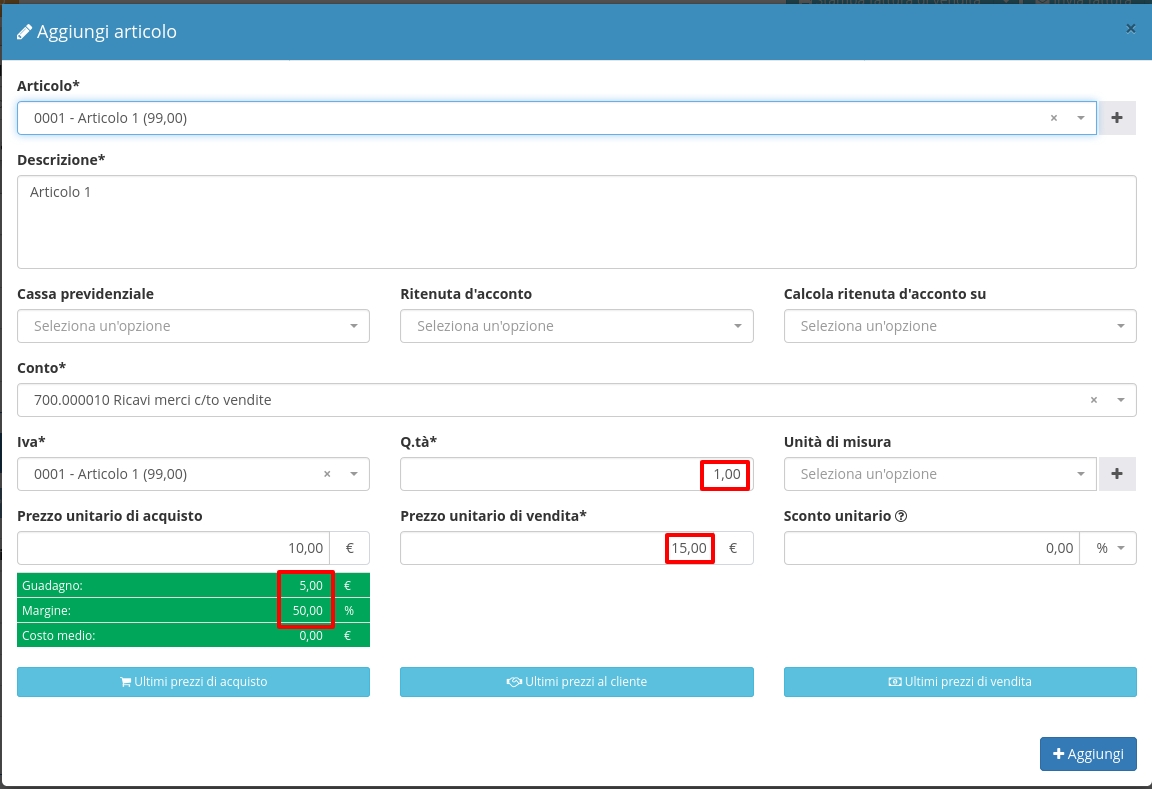
Task: Show Ultimi prezzi al cliente
Action: coord(576,682)
